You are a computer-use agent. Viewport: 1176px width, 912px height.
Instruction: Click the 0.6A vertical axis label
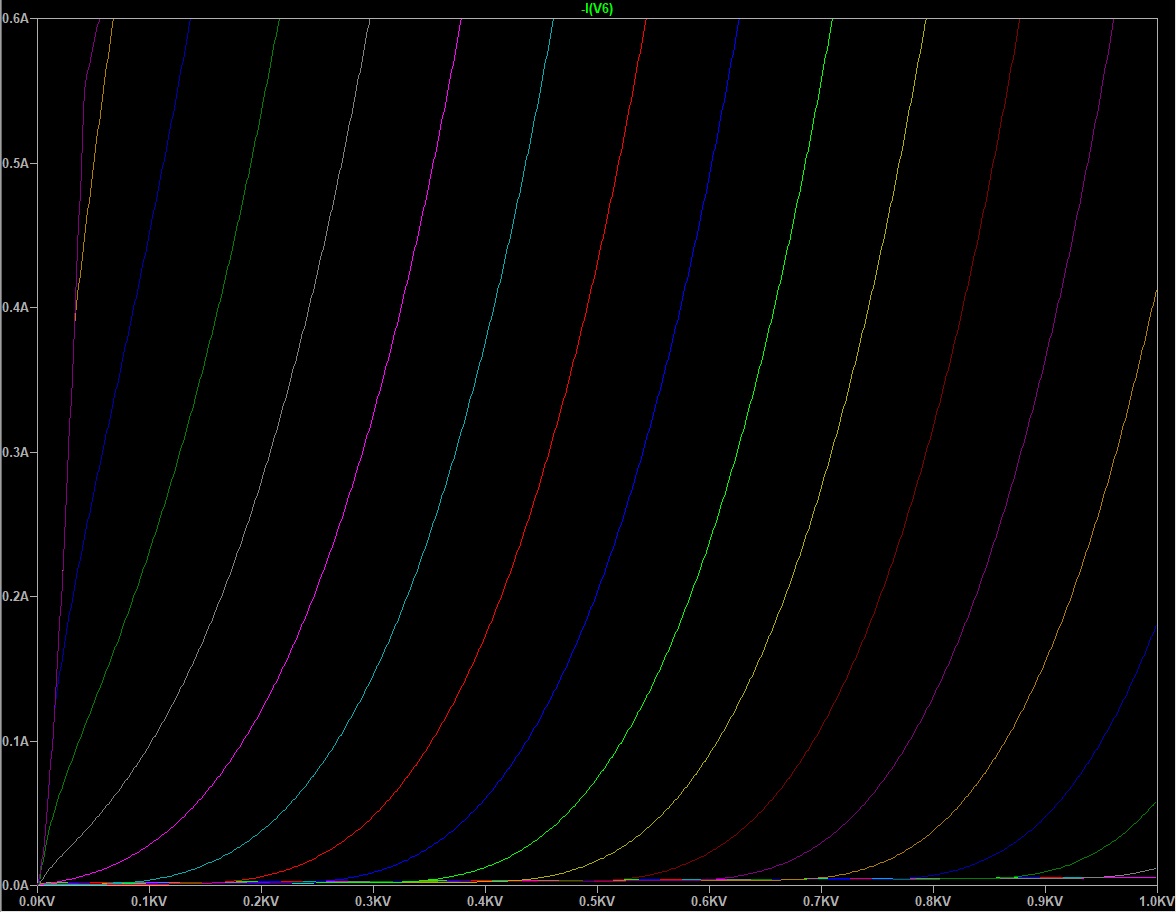point(16,19)
